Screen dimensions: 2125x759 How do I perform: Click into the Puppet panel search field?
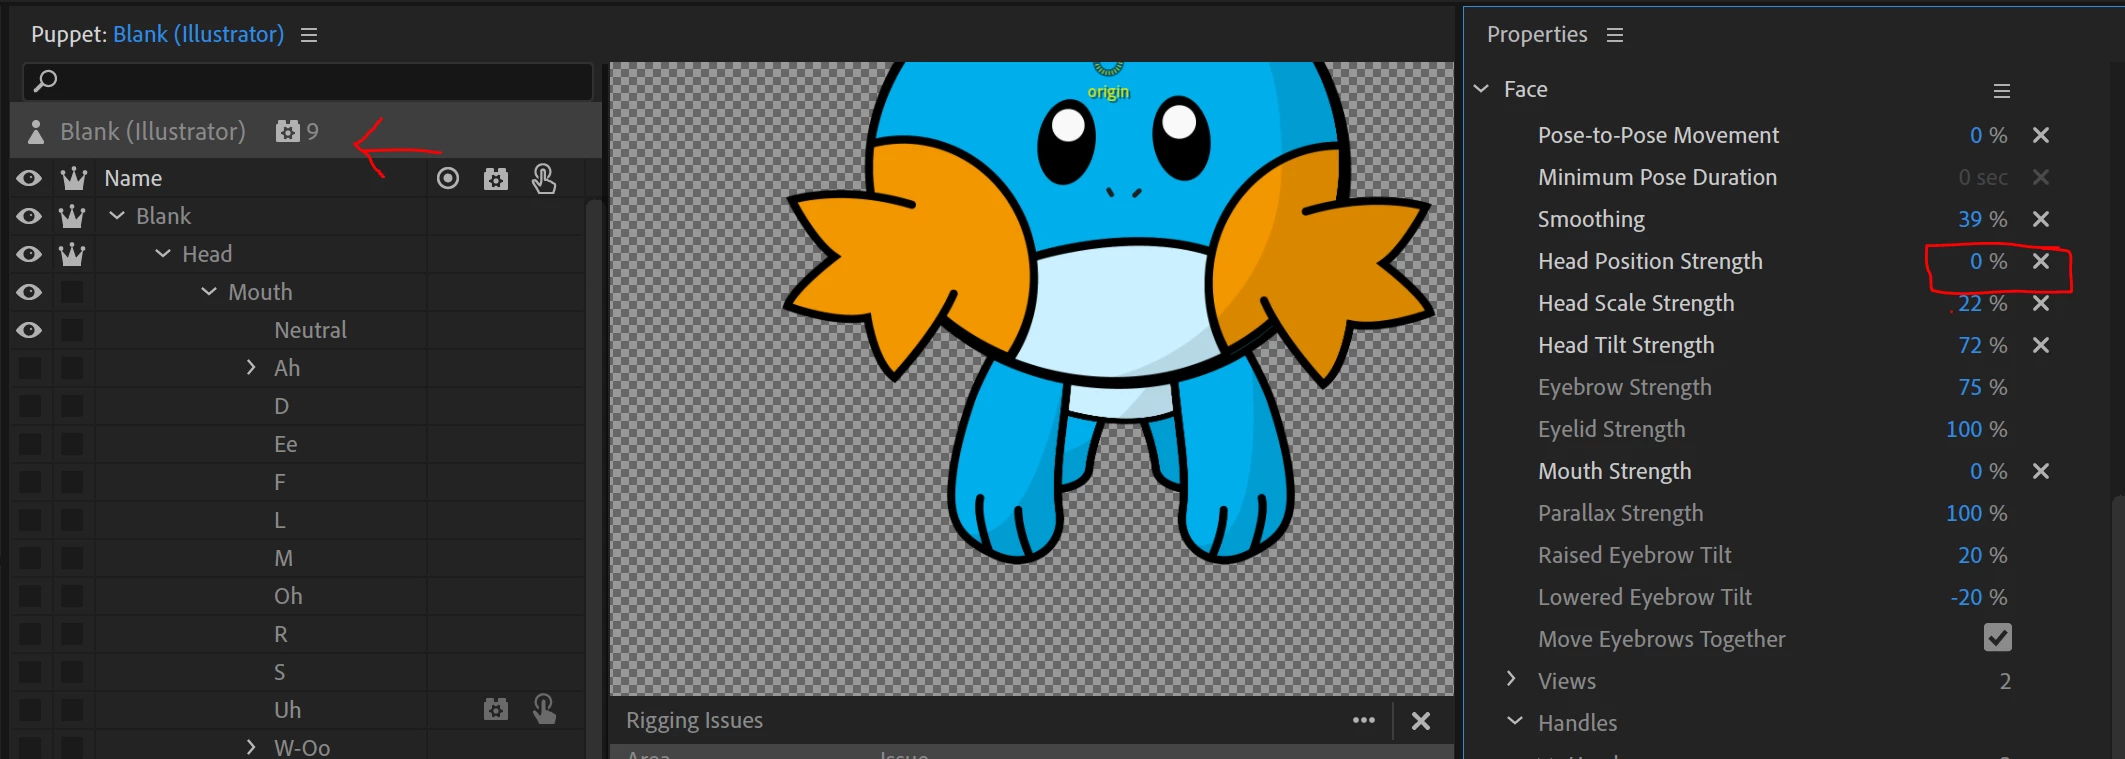tap(308, 81)
